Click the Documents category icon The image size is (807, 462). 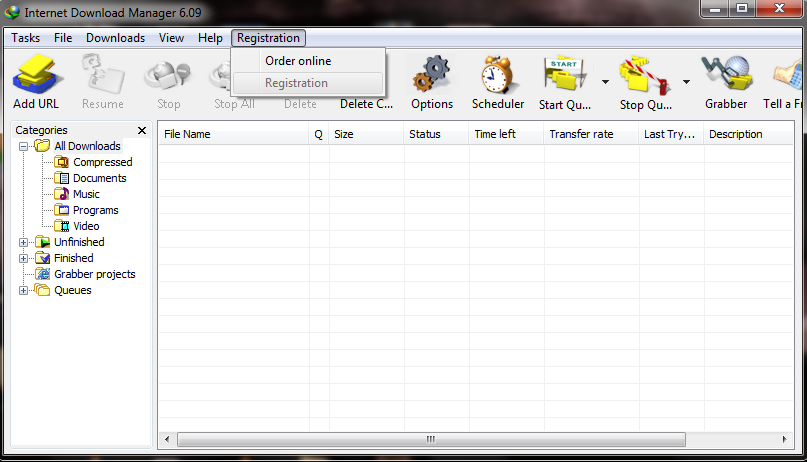coord(61,178)
